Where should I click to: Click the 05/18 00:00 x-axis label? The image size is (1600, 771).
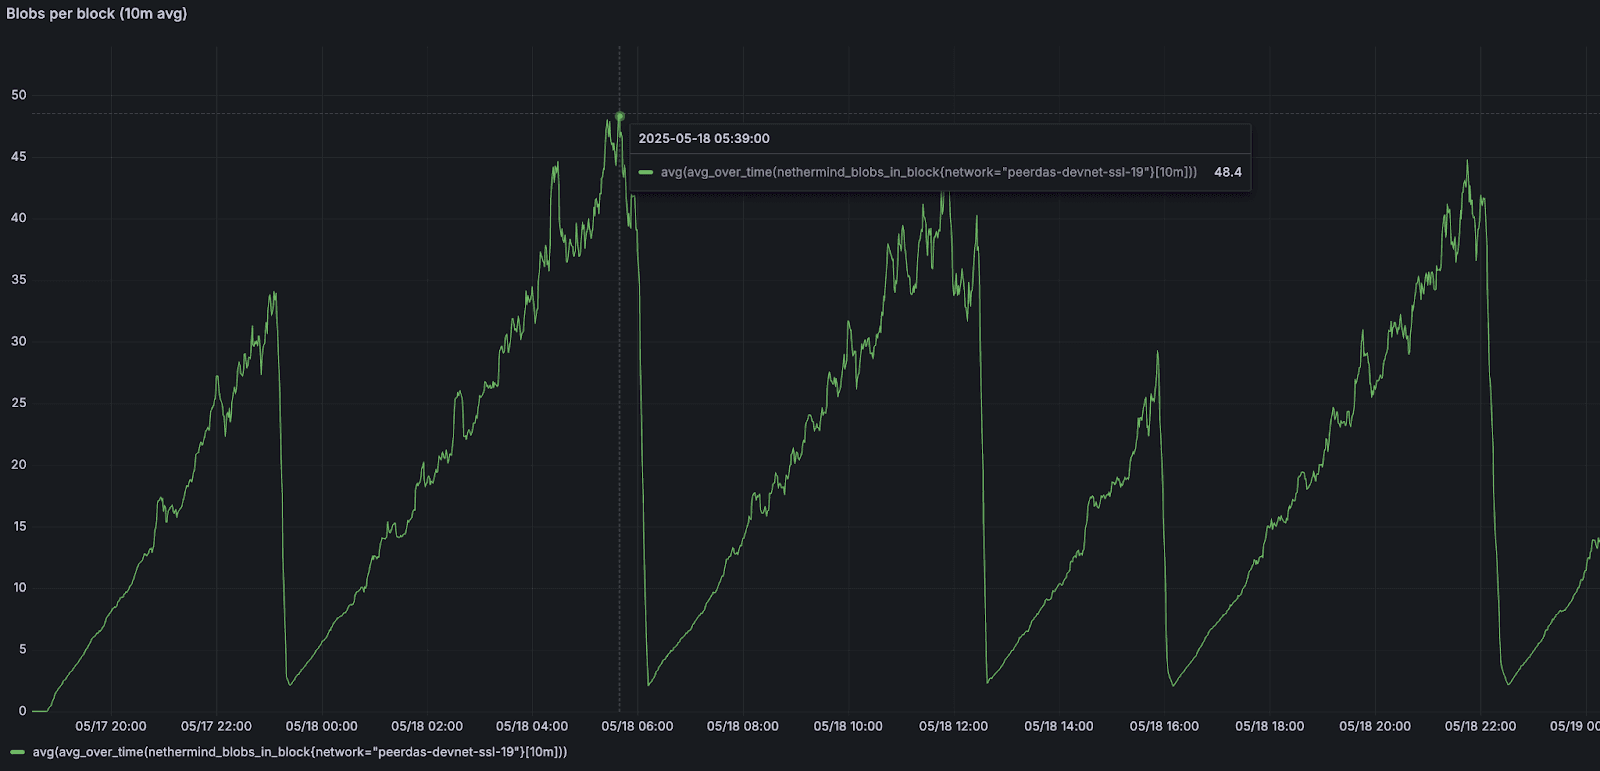tap(321, 726)
